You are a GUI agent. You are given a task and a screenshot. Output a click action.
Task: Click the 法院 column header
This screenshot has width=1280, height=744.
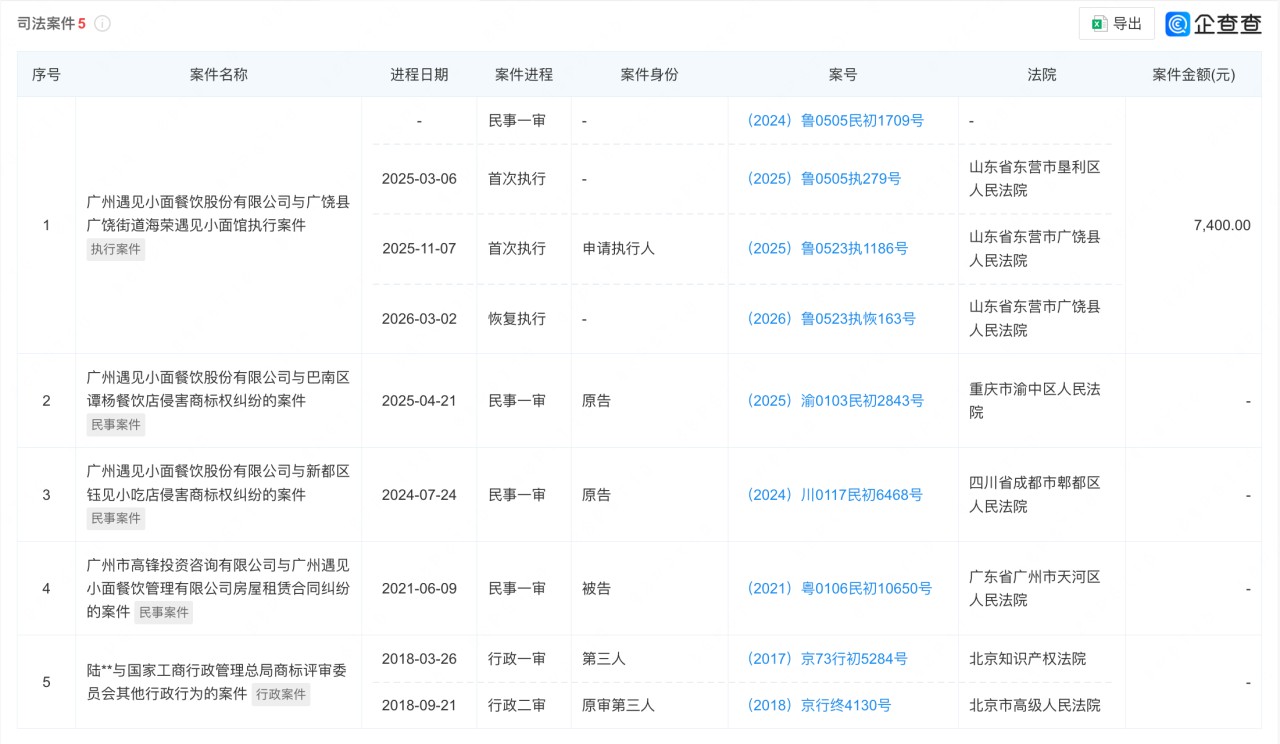pos(1042,74)
